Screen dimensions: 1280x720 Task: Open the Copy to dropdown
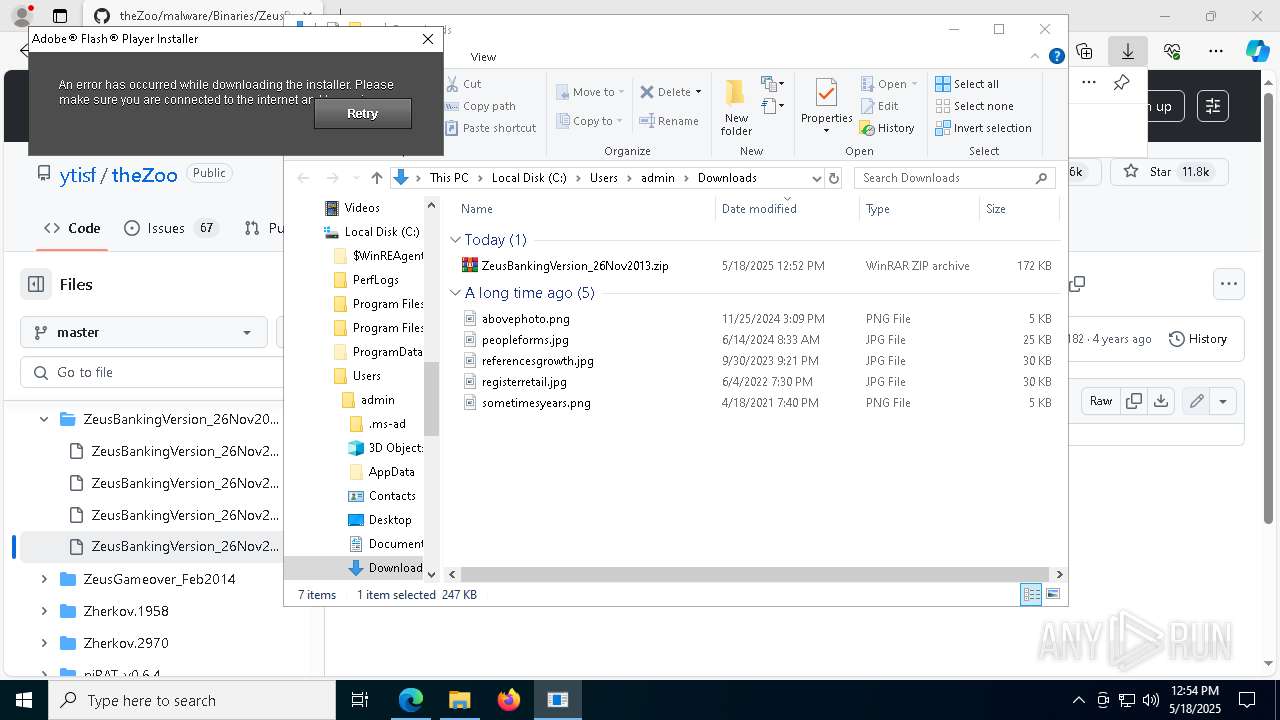coord(590,121)
